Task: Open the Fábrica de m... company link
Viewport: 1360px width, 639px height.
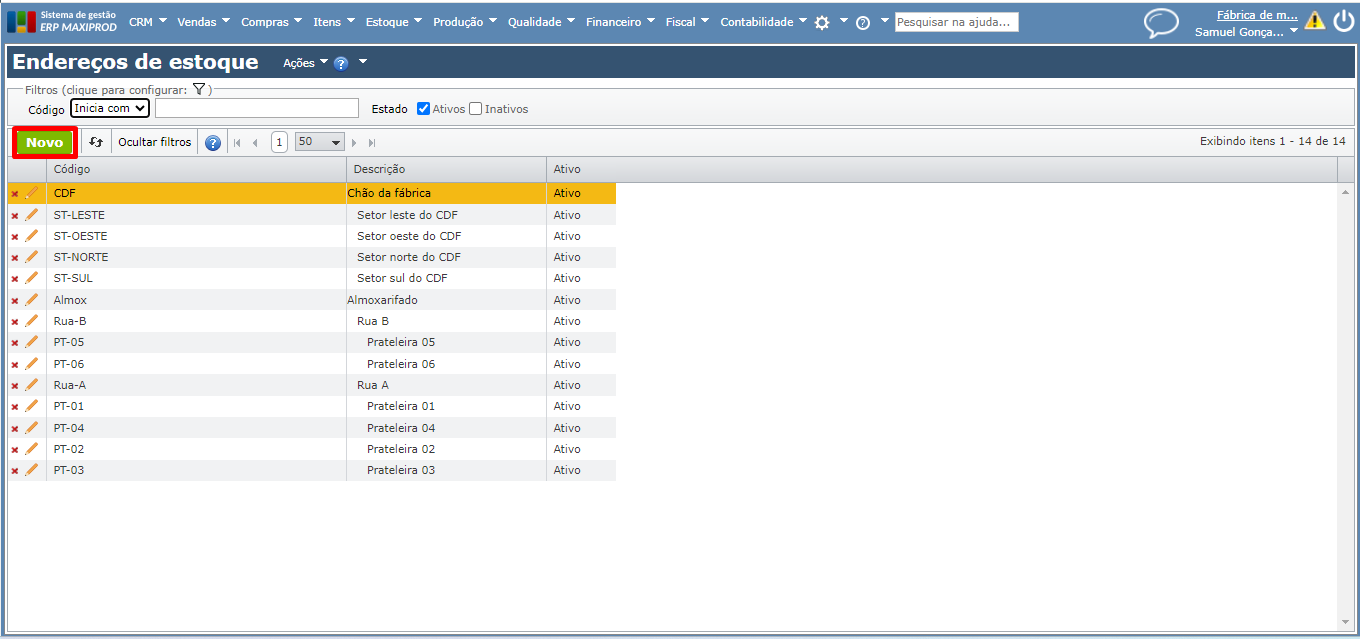Action: pyautogui.click(x=1257, y=15)
